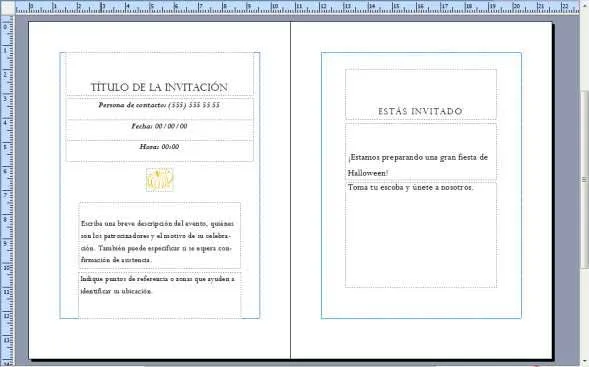The image size is (589, 367).
Task: Click the 'Fecha: 00/00/00' text
Action: point(159,126)
